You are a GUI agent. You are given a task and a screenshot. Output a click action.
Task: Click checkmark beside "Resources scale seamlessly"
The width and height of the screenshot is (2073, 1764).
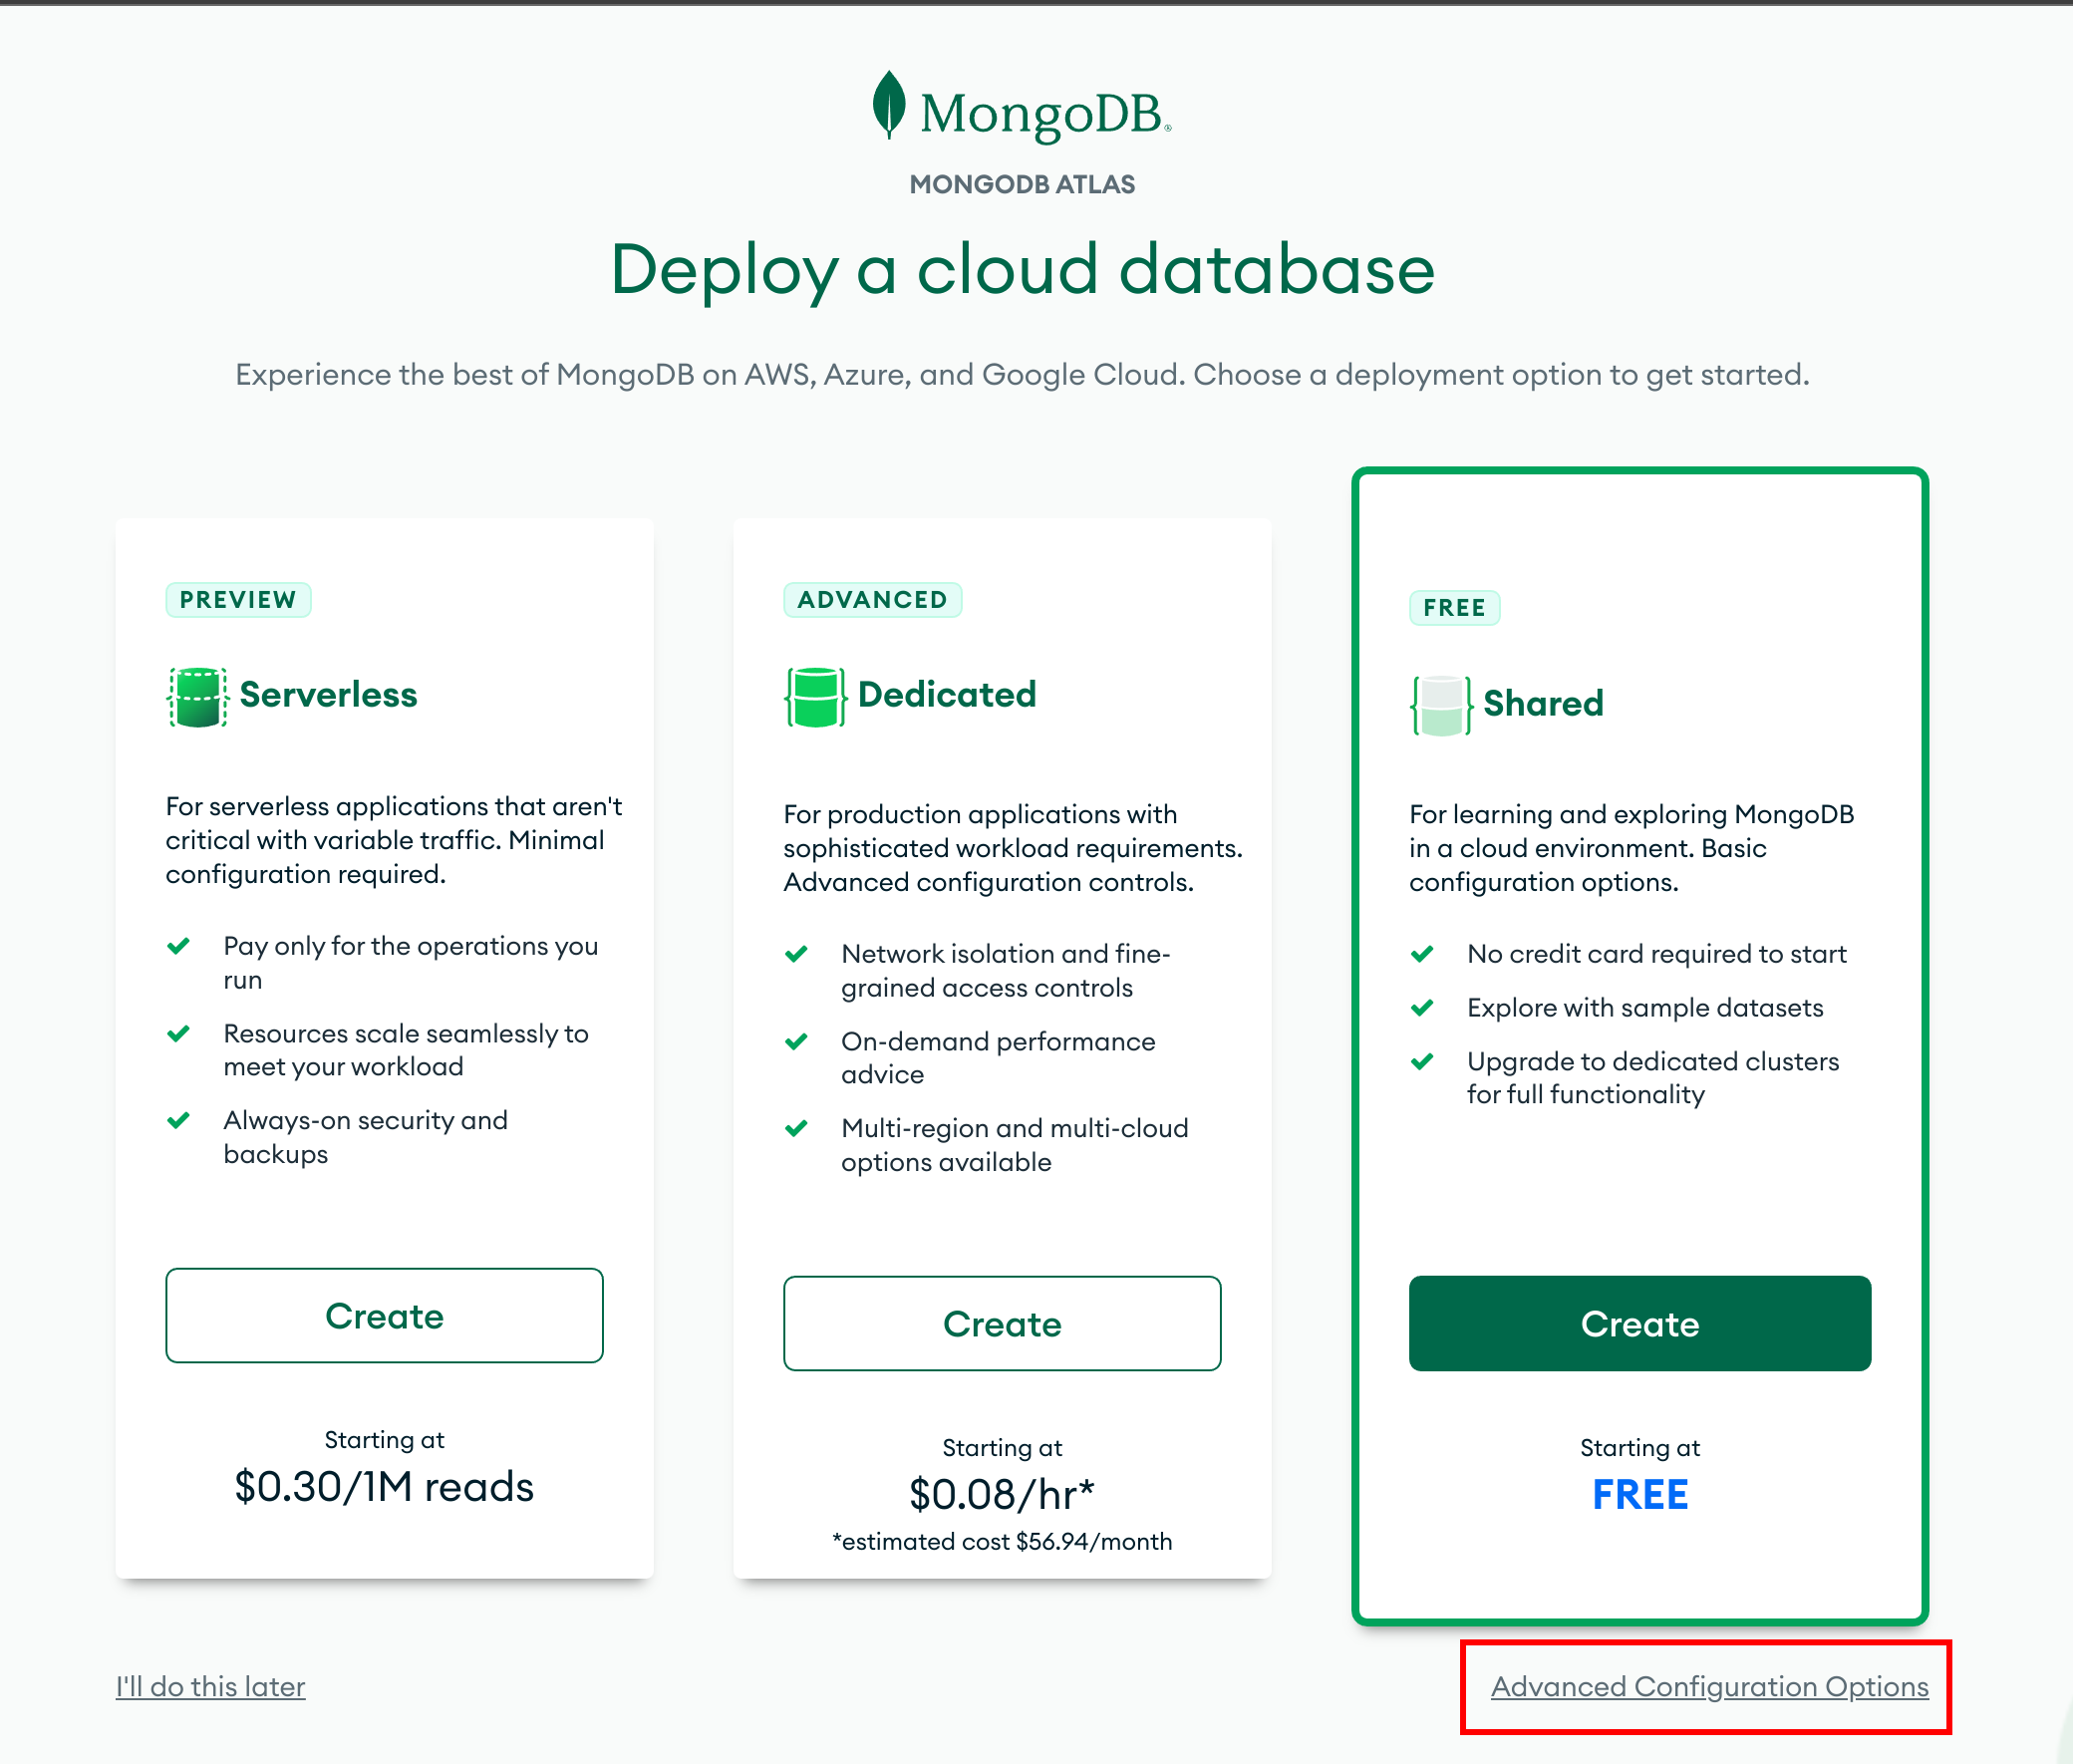coord(179,1034)
